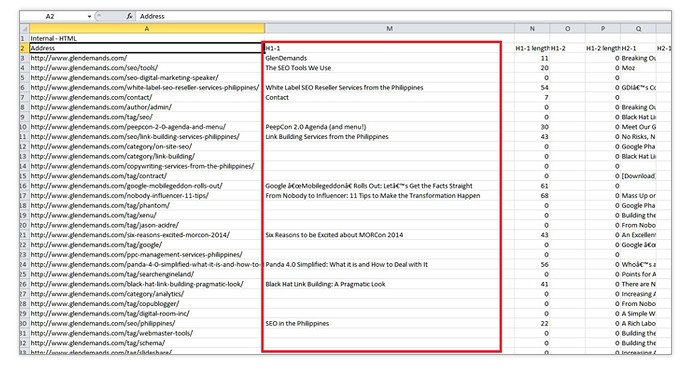
Task: Click the formula bar containing Address
Action: tap(403, 16)
